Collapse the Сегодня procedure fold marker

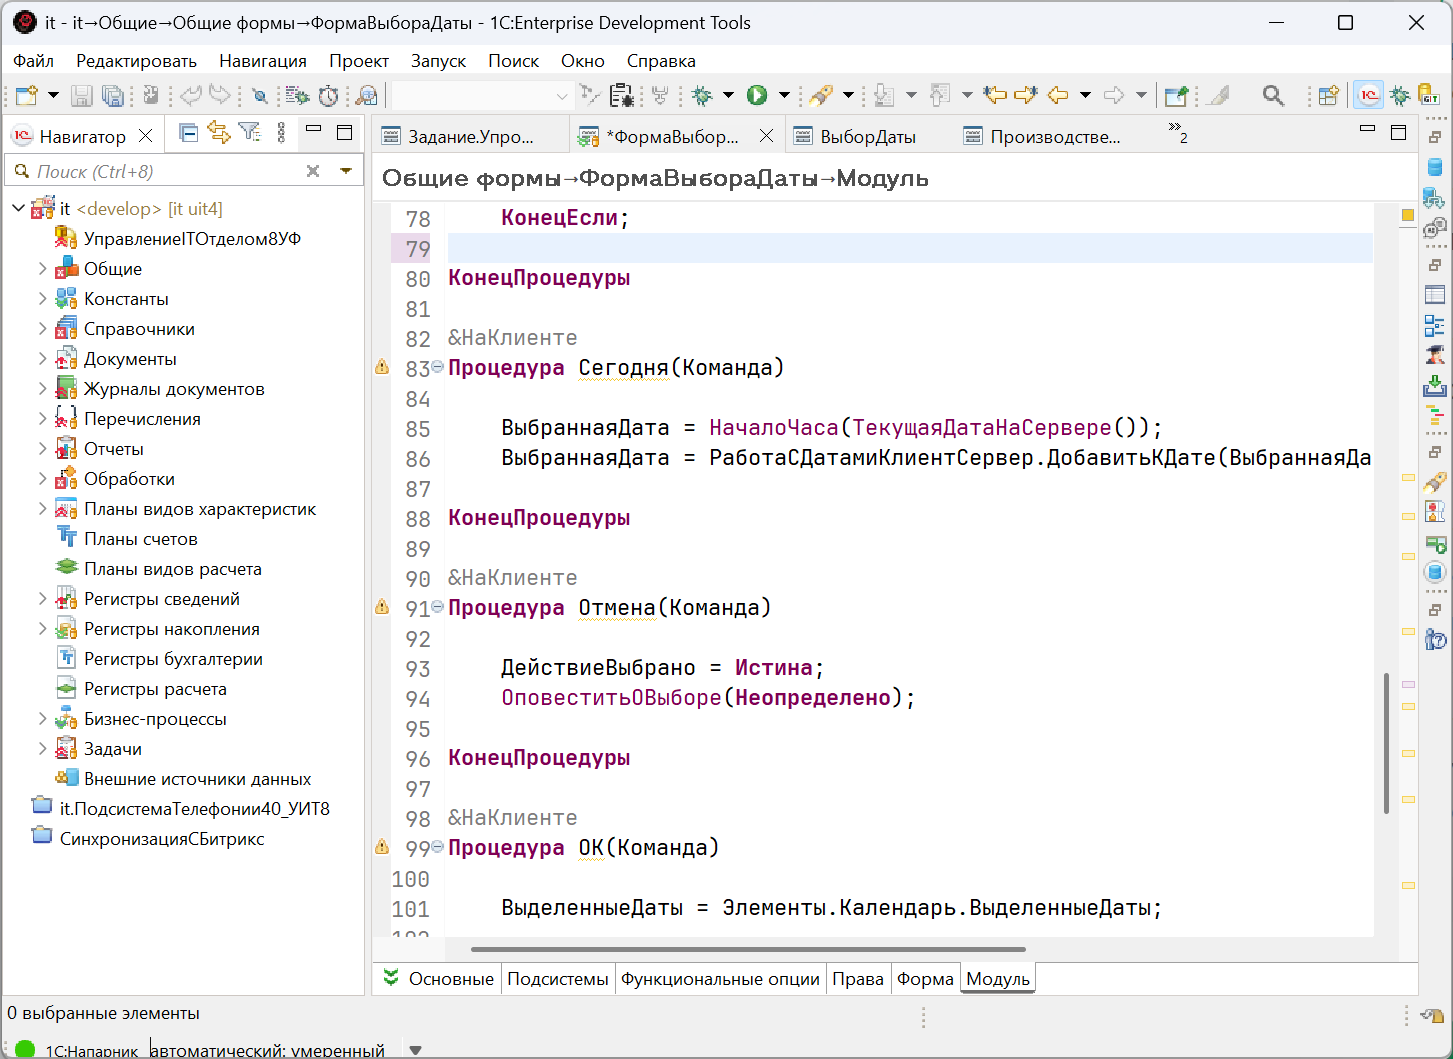tap(437, 368)
